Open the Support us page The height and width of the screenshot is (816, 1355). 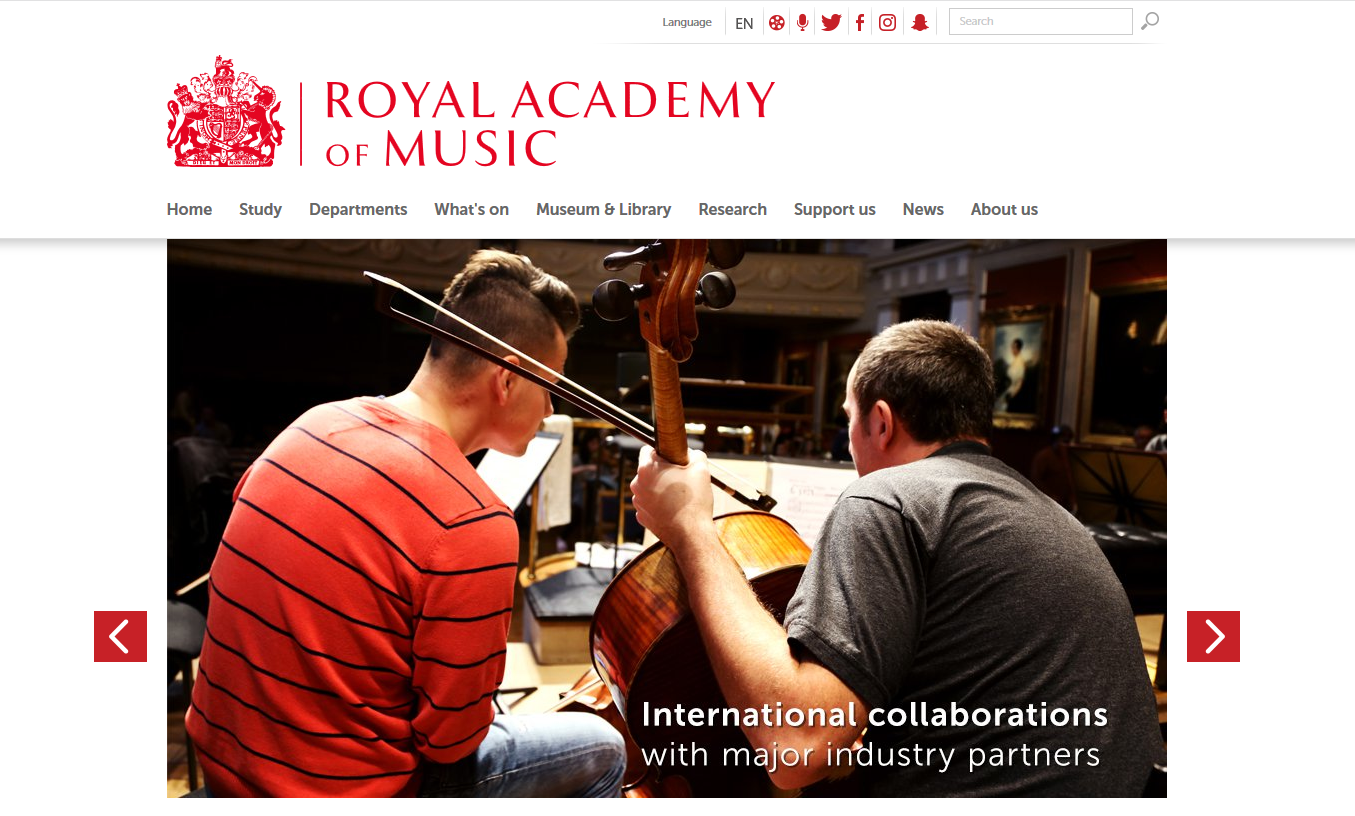click(835, 209)
